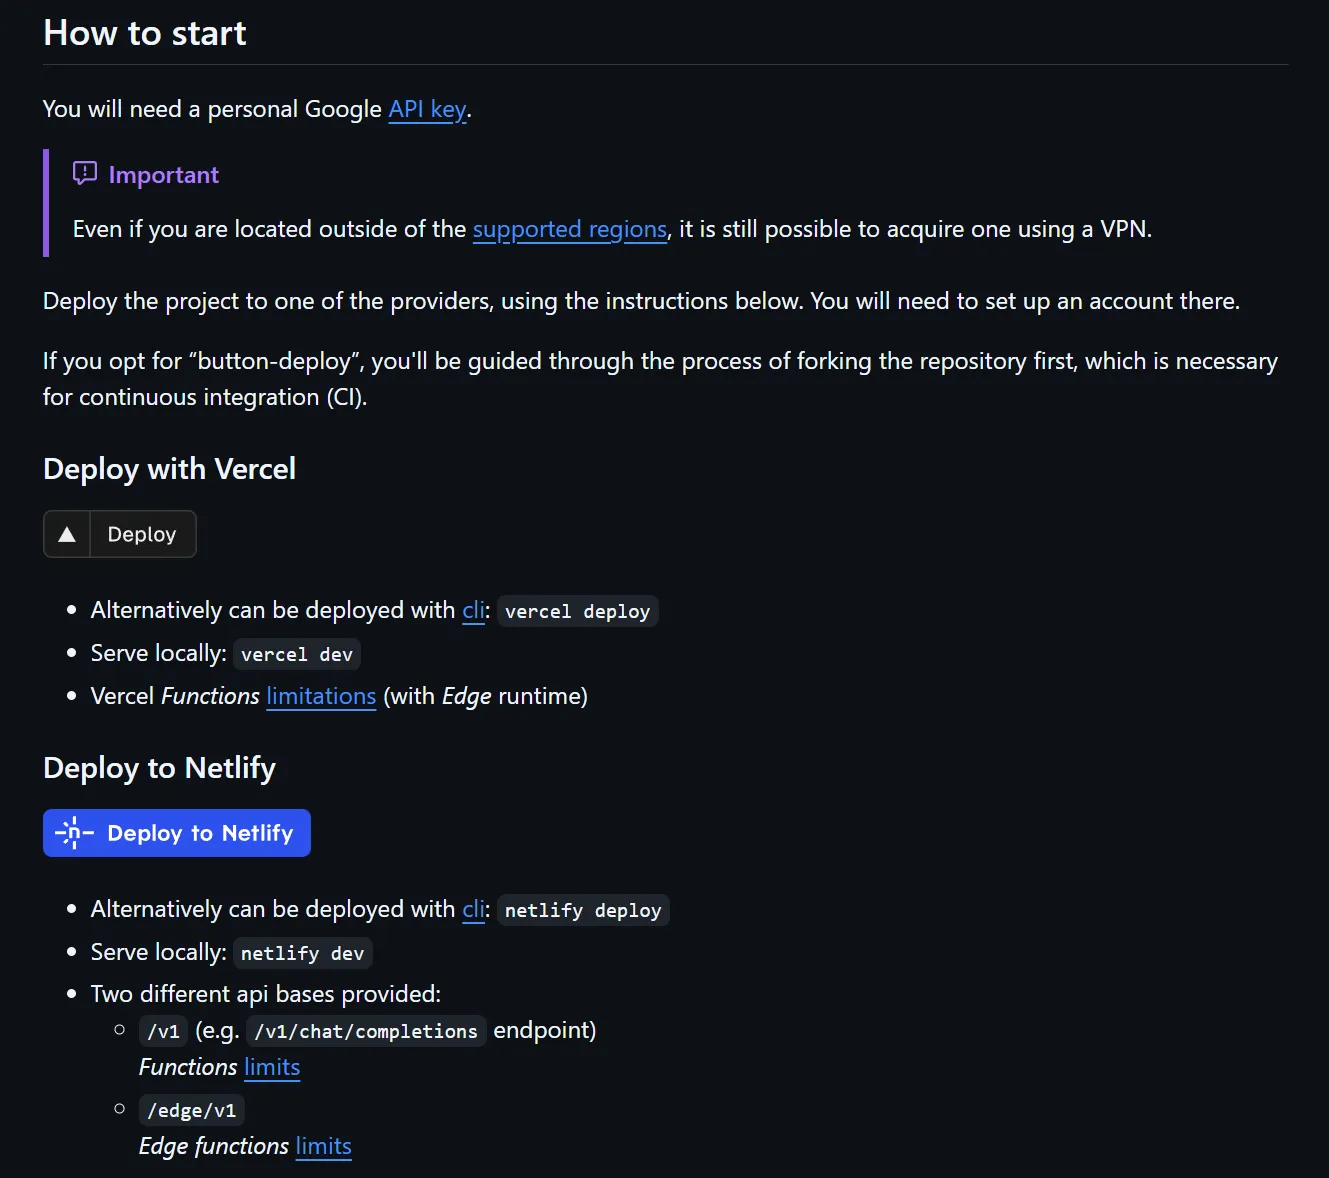Click the vercel deploy code snippet
The image size is (1329, 1178).
577,611
